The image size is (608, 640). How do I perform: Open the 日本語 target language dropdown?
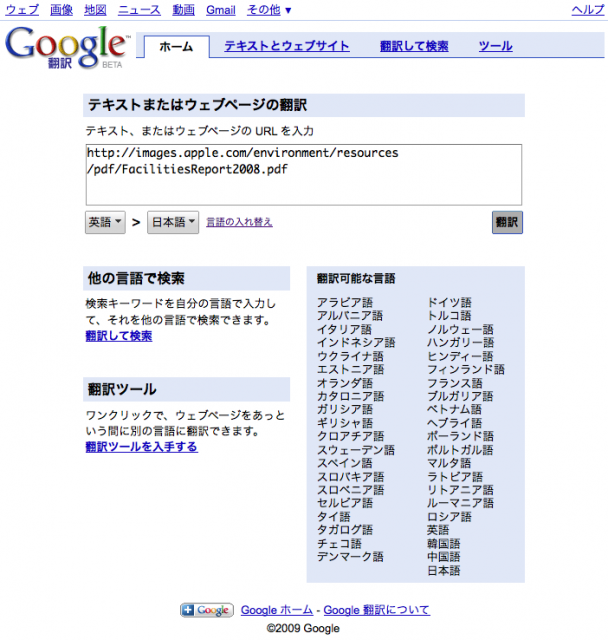173,222
